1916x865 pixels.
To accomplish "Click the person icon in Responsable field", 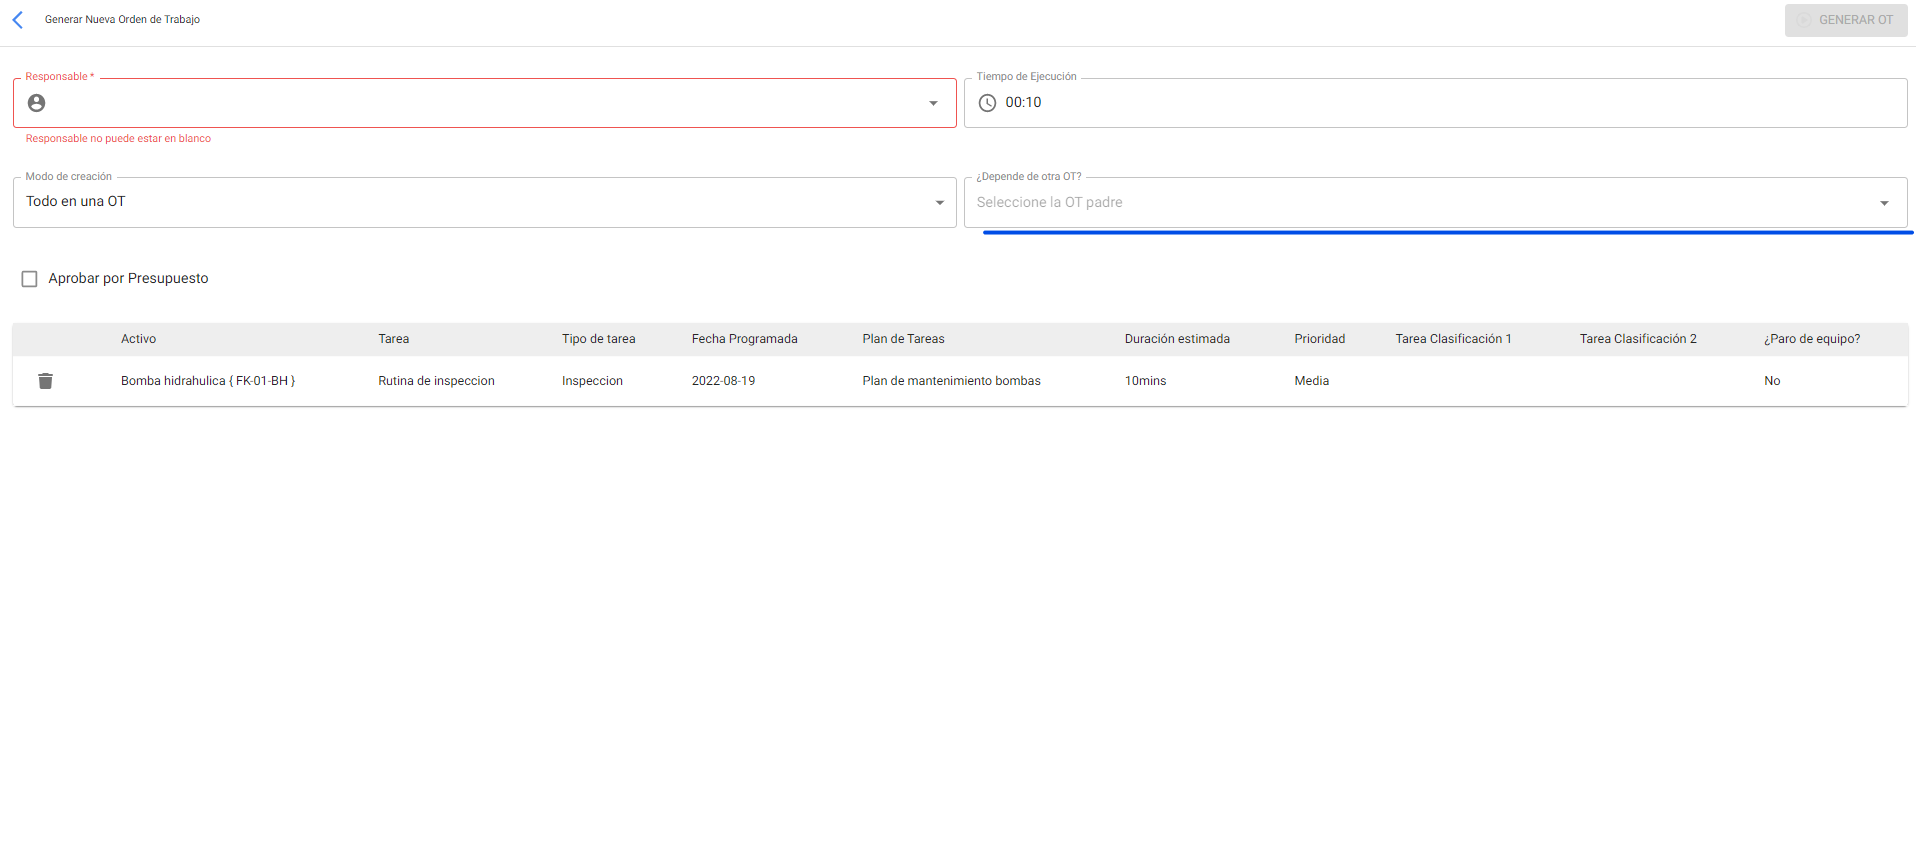I will click(x=37, y=103).
